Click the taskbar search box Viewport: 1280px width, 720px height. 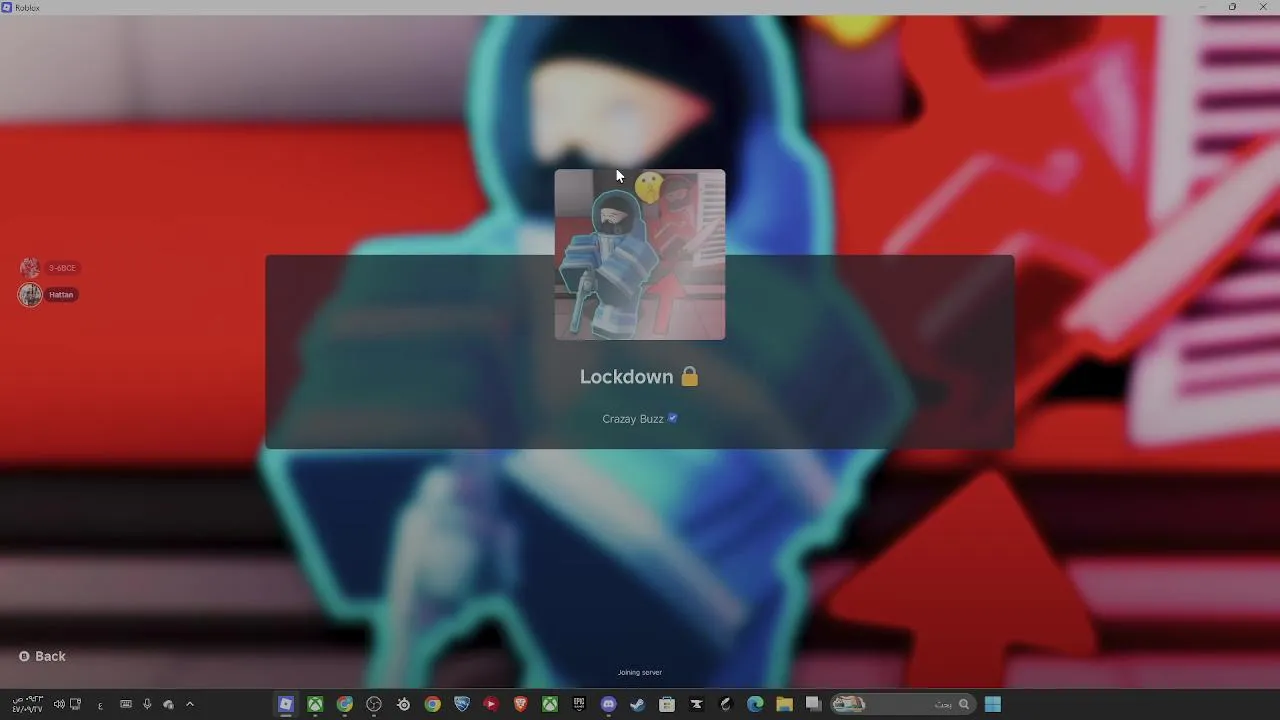click(x=903, y=704)
